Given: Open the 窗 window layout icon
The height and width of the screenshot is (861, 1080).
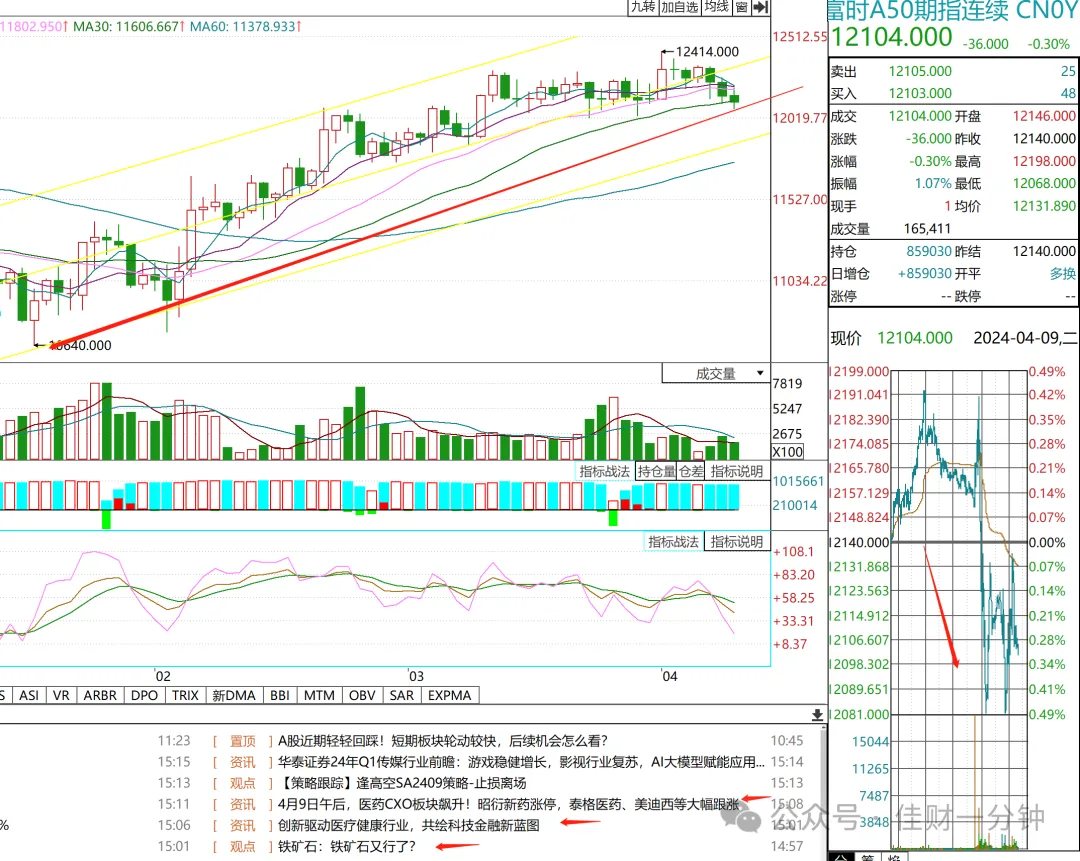Looking at the screenshot, I should click(x=741, y=7).
